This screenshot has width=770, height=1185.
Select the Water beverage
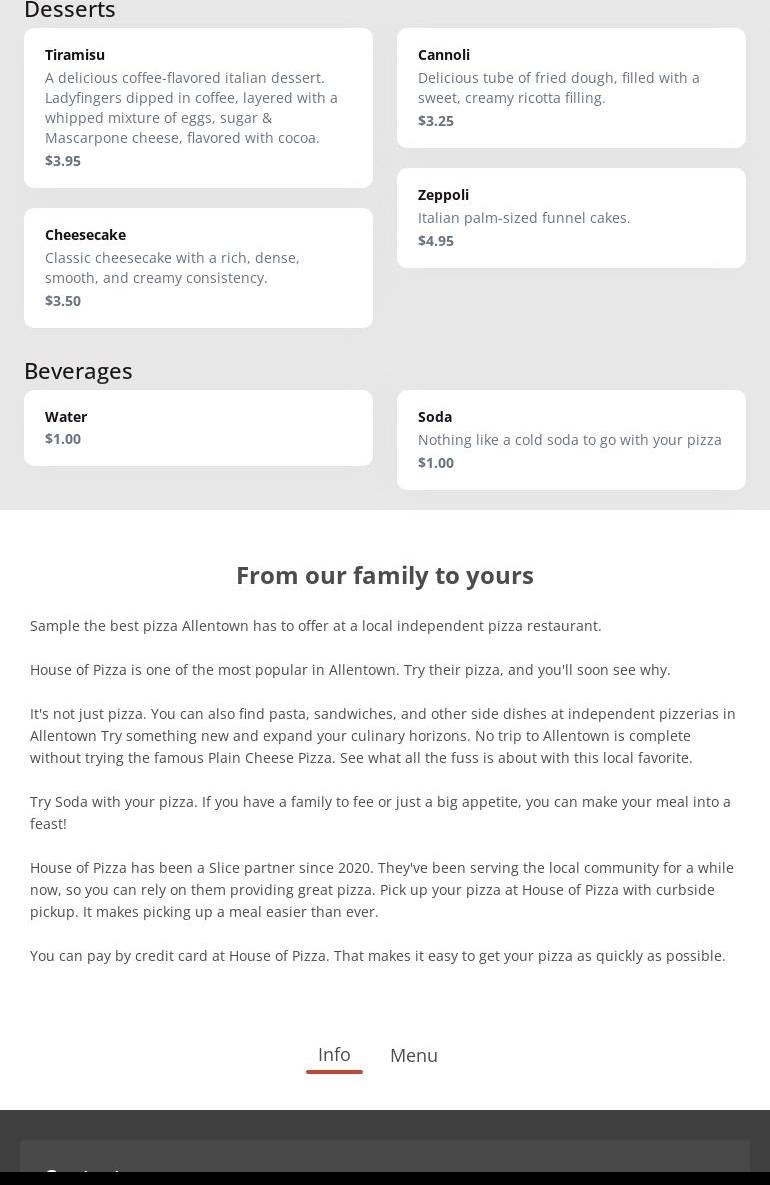[198, 427]
